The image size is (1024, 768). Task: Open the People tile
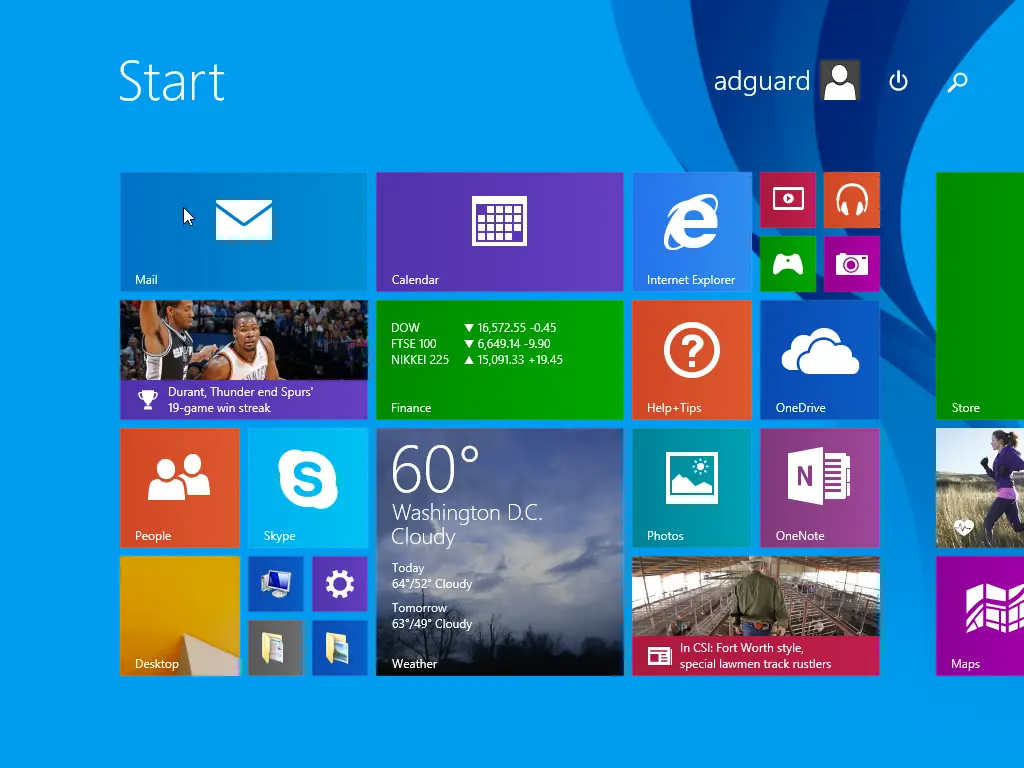click(180, 487)
